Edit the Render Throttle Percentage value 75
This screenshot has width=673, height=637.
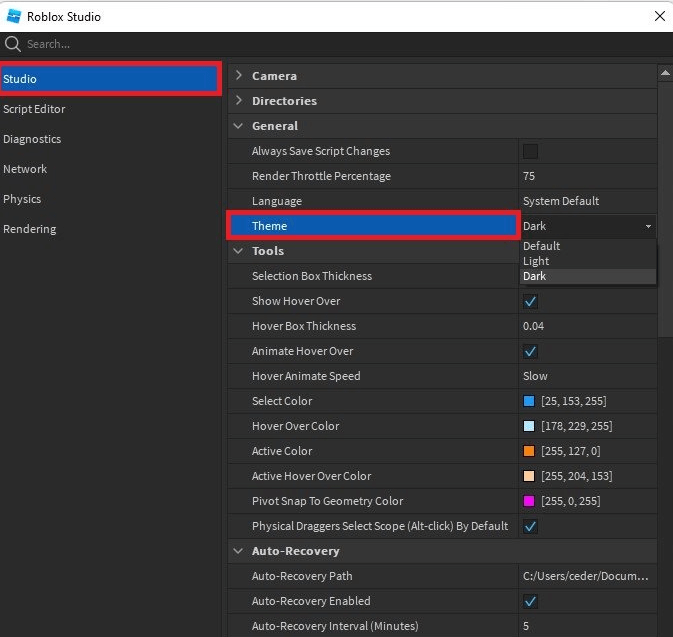point(588,176)
